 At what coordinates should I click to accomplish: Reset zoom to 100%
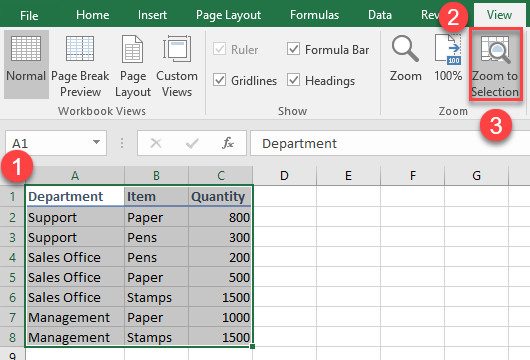tap(448, 58)
